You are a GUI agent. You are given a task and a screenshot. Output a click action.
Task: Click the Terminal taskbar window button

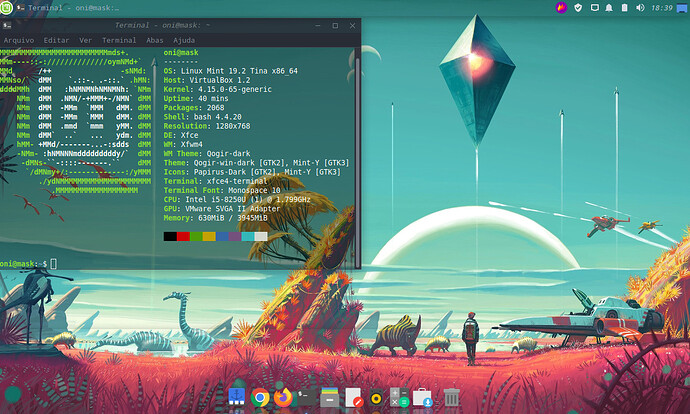pos(68,8)
